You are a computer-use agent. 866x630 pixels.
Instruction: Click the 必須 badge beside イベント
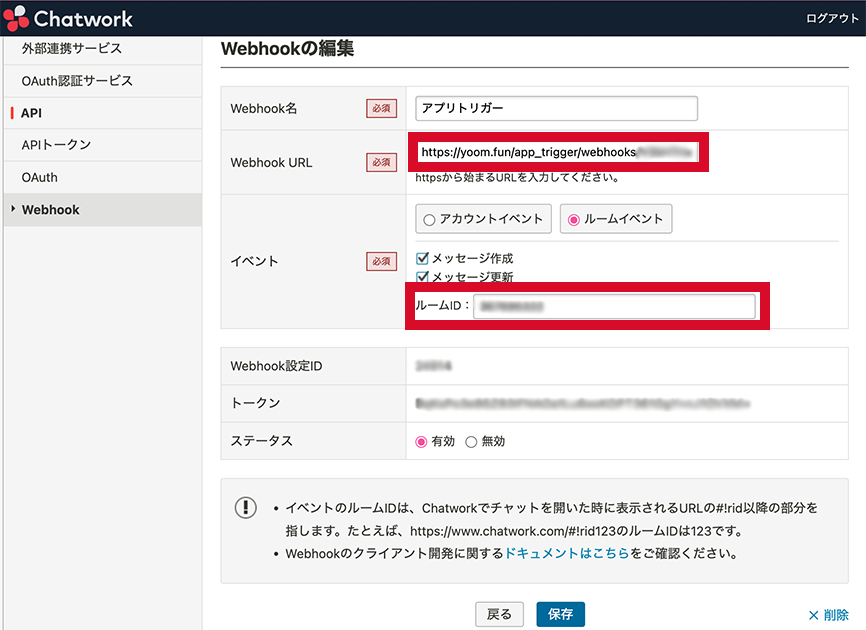(x=382, y=261)
